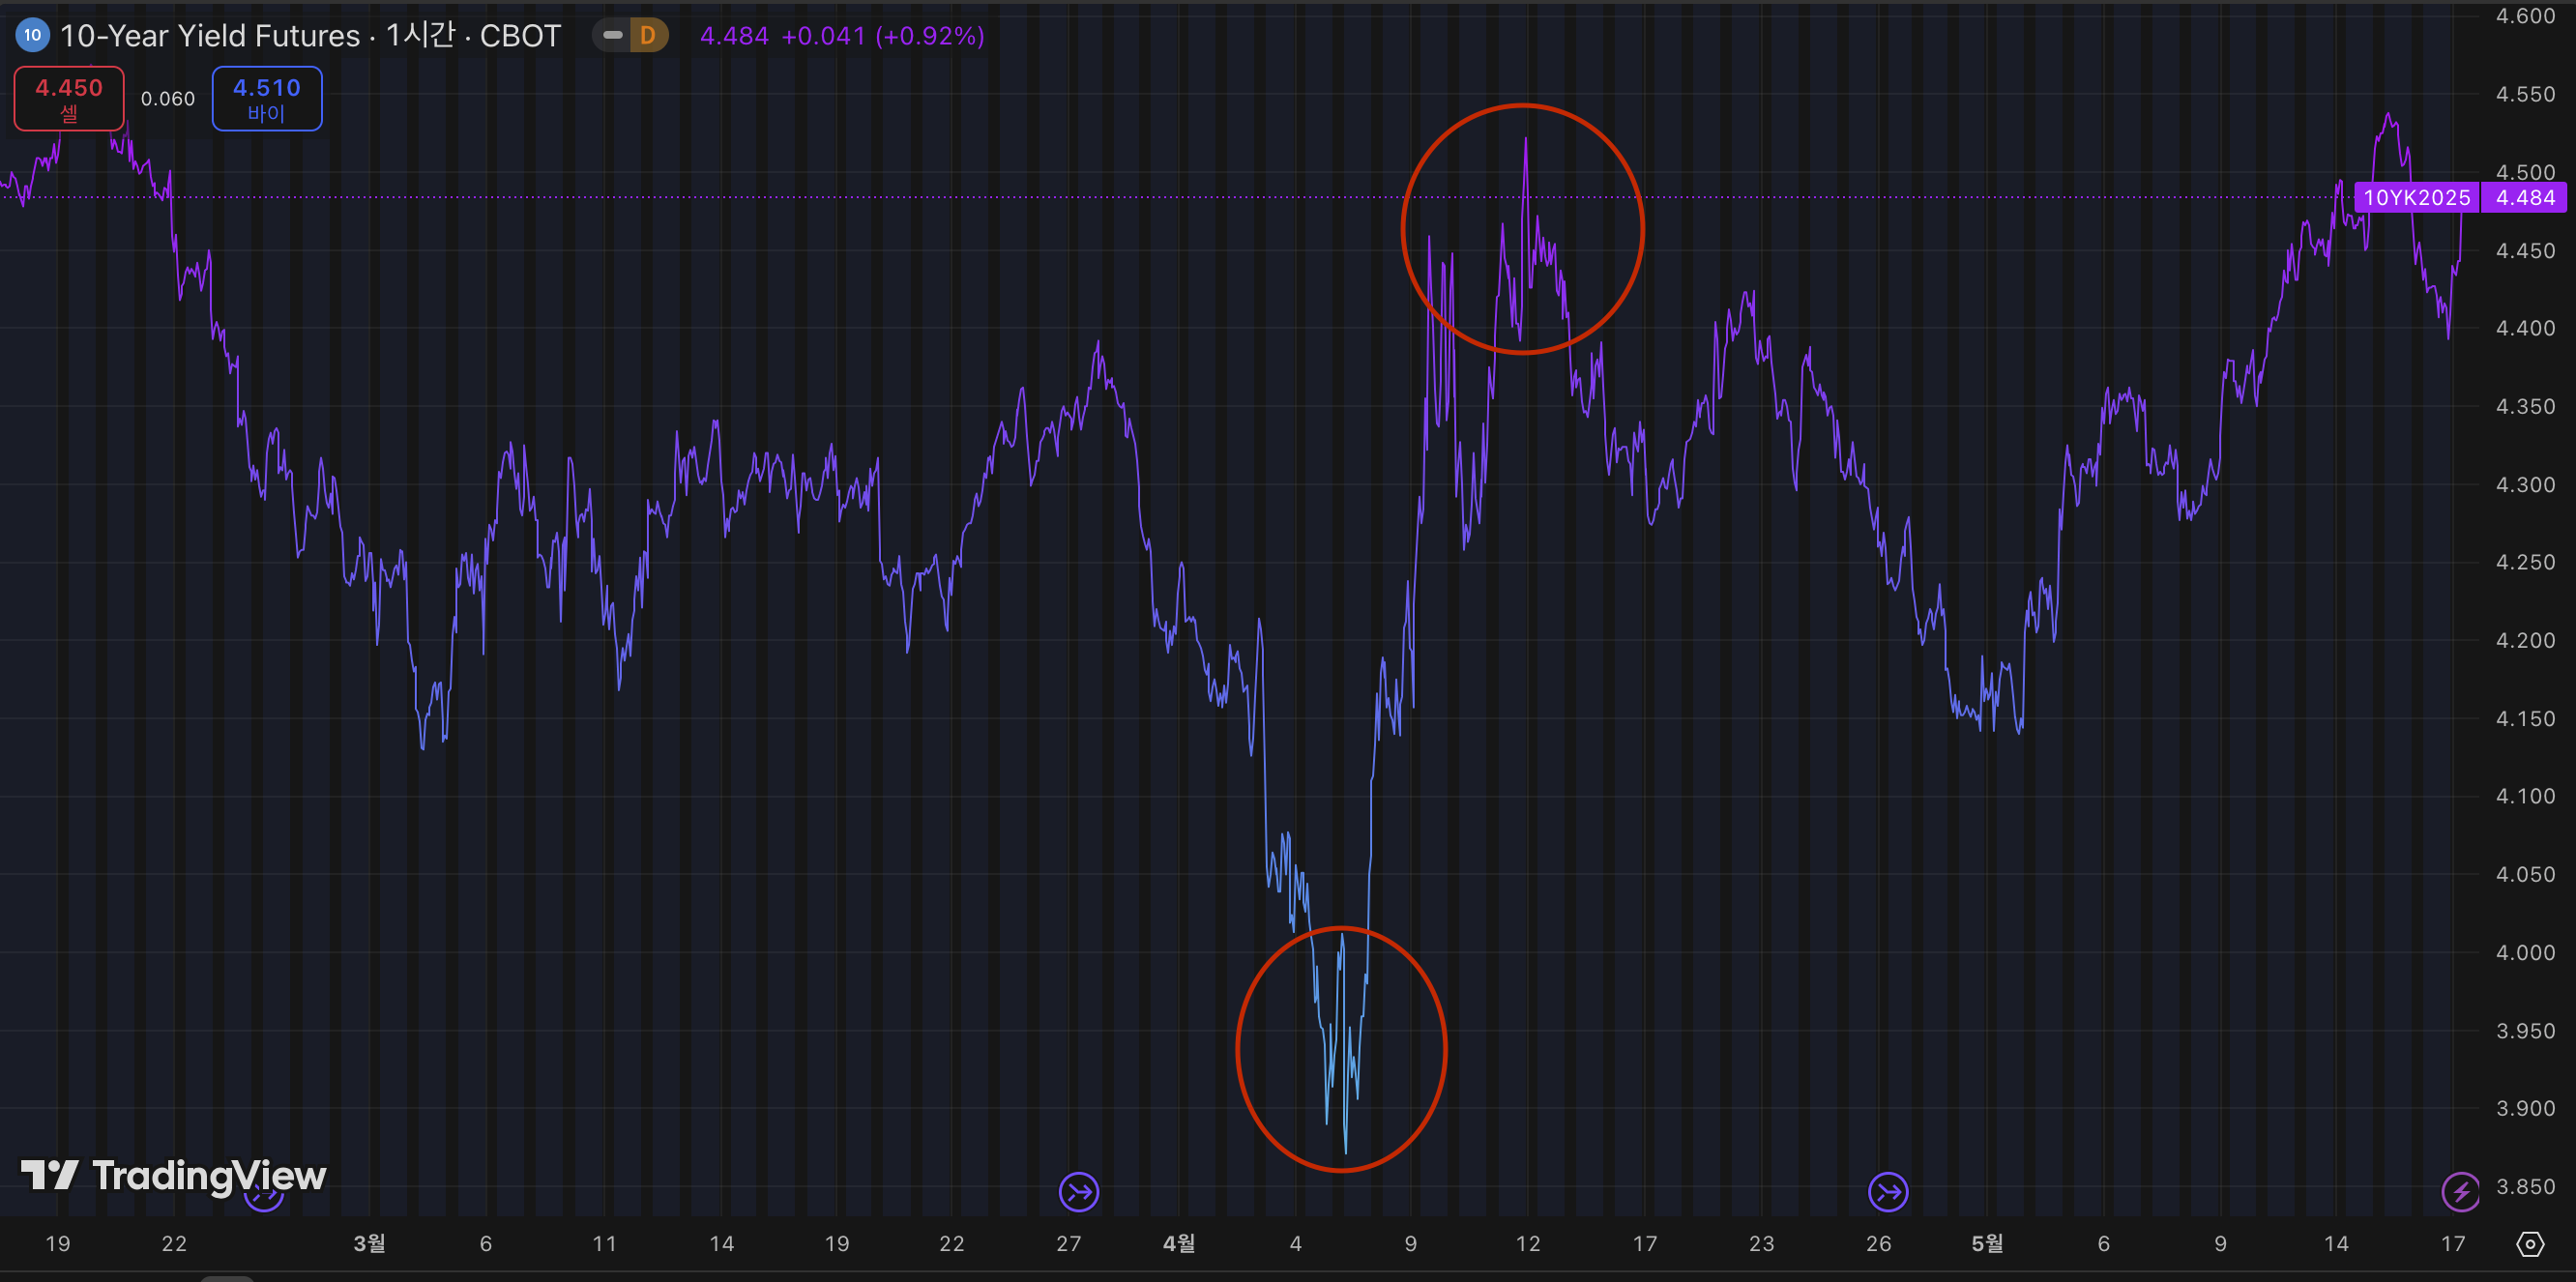Click the lightning bolt icon near 17
This screenshot has width=2576, height=1282.
coord(2460,1191)
